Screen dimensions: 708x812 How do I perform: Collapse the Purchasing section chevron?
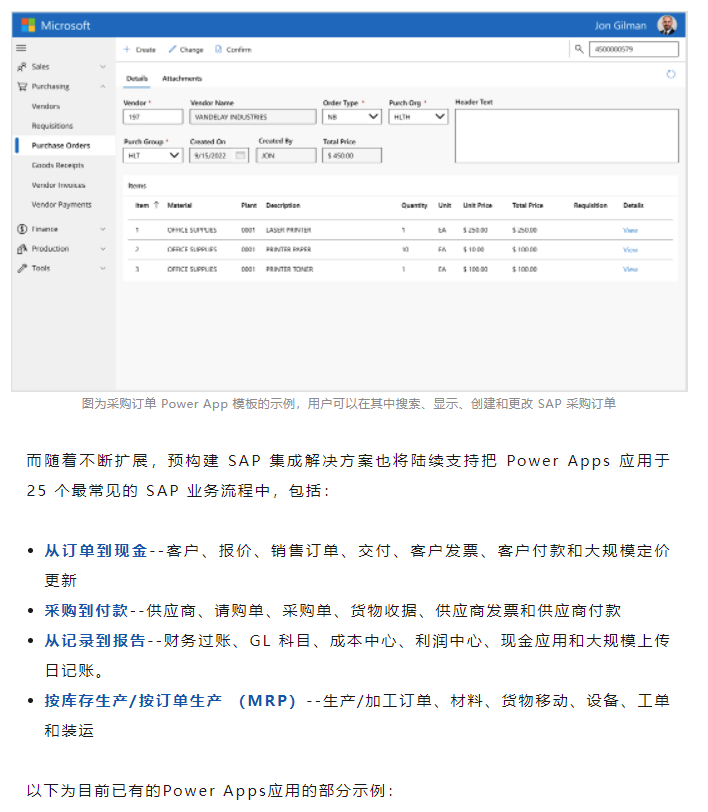coord(103,86)
